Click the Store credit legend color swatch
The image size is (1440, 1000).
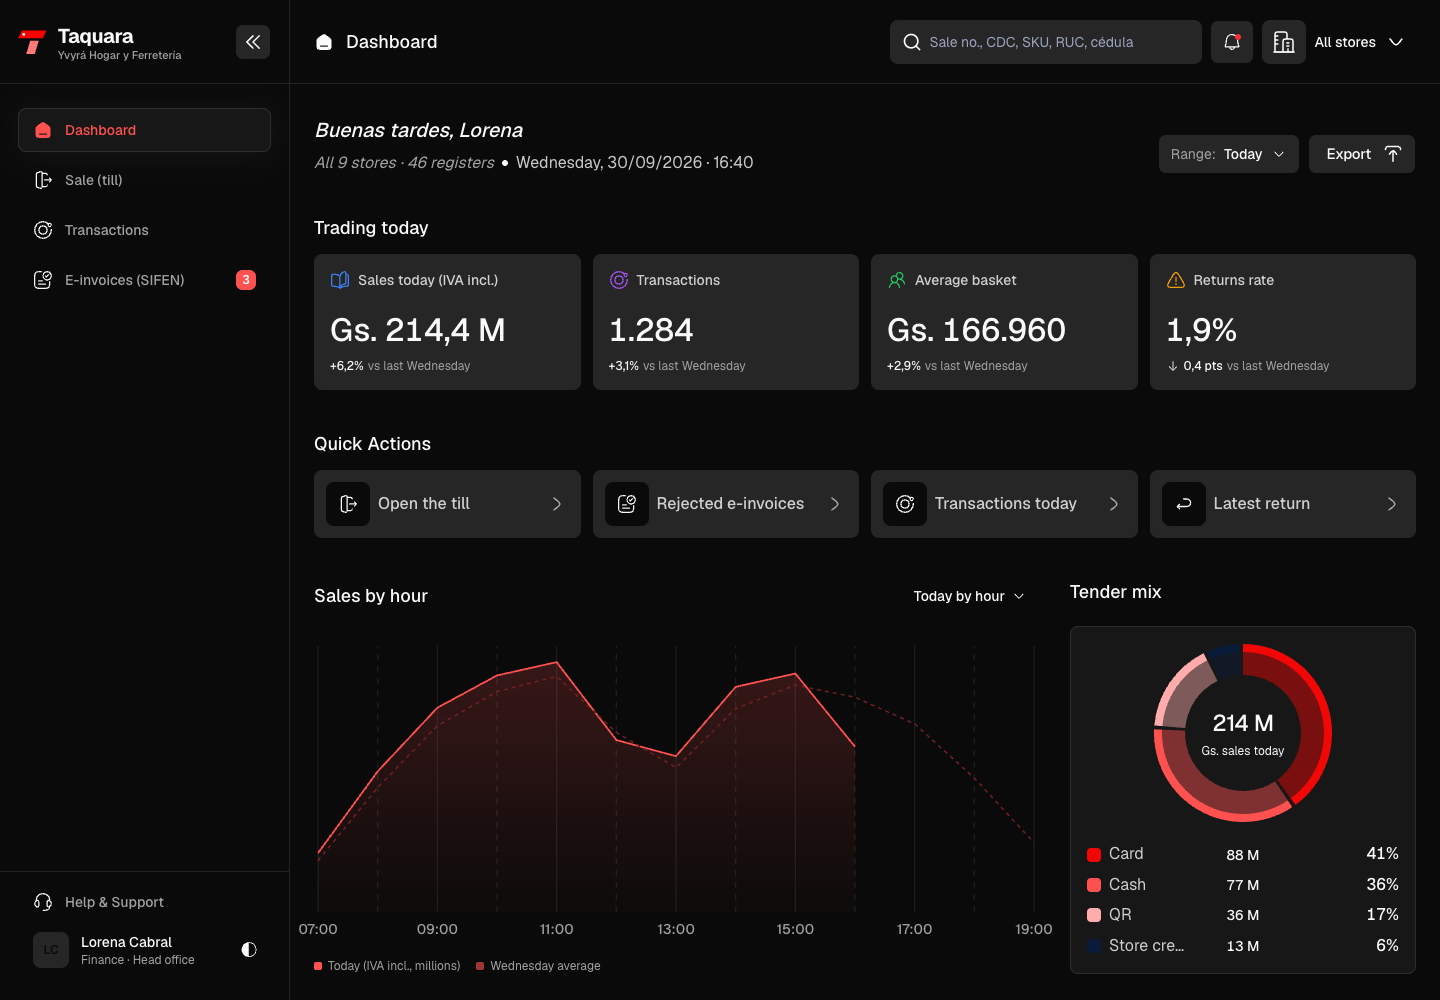click(1094, 946)
